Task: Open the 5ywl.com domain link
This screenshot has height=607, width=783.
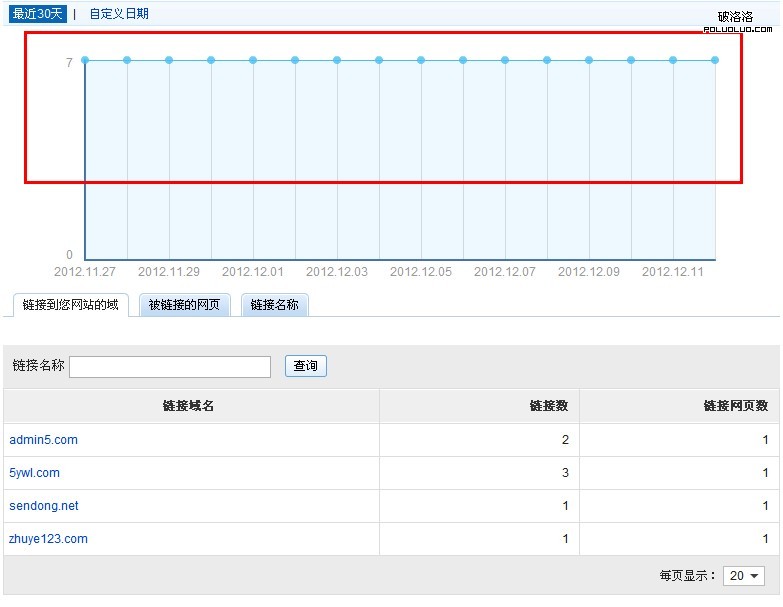Action: coord(35,473)
